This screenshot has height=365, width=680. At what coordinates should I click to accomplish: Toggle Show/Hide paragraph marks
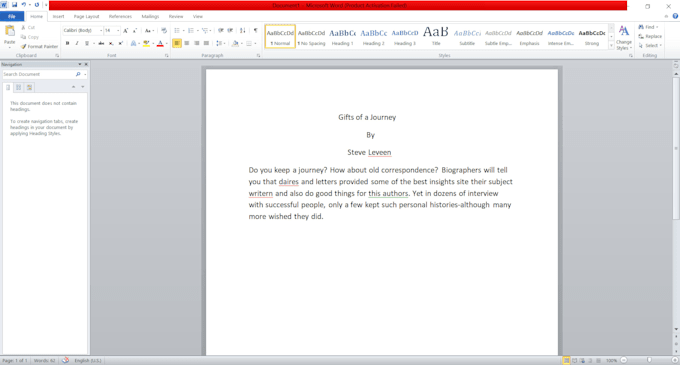(x=255, y=30)
